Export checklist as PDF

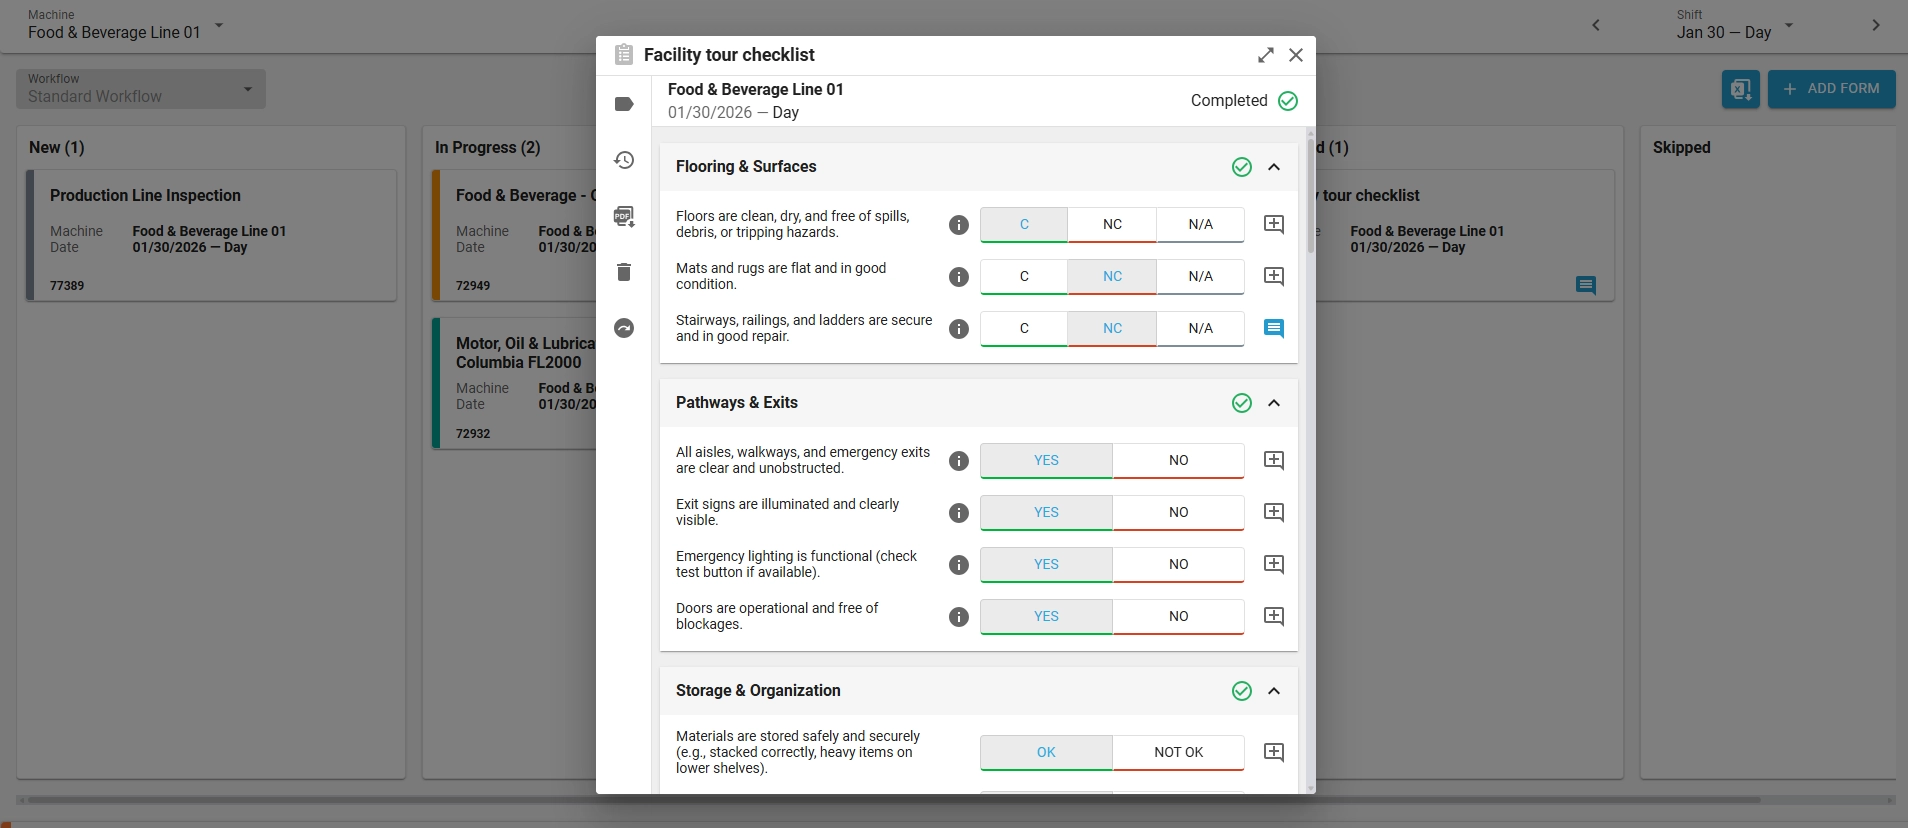pyautogui.click(x=624, y=216)
